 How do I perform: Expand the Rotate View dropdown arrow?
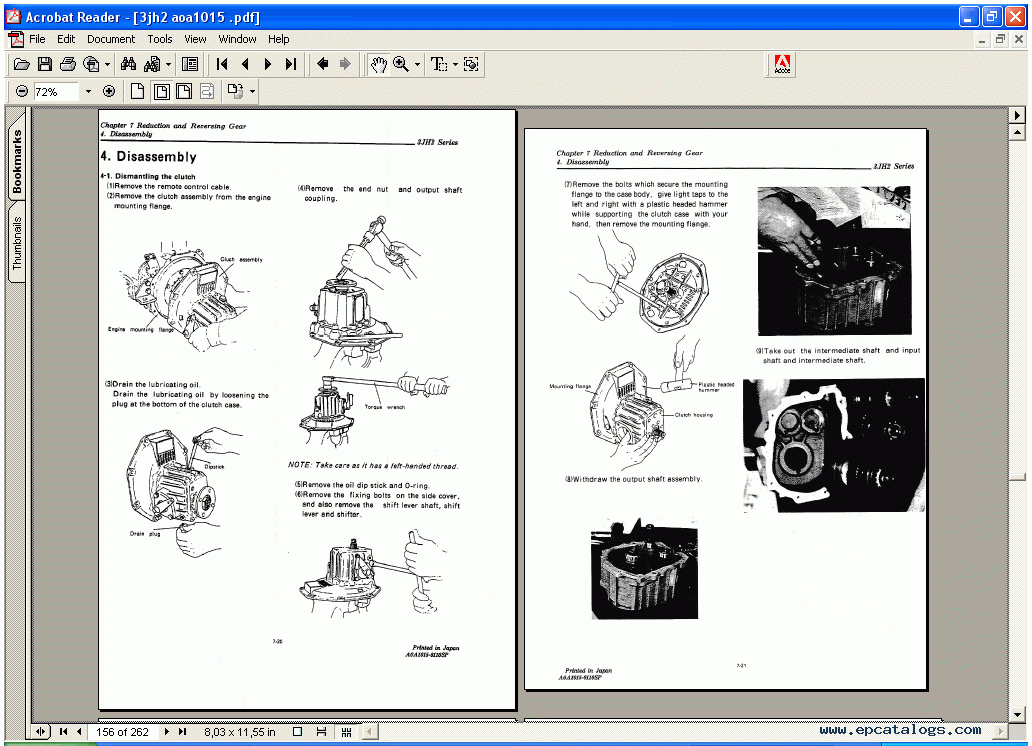pyautogui.click(x=252, y=92)
